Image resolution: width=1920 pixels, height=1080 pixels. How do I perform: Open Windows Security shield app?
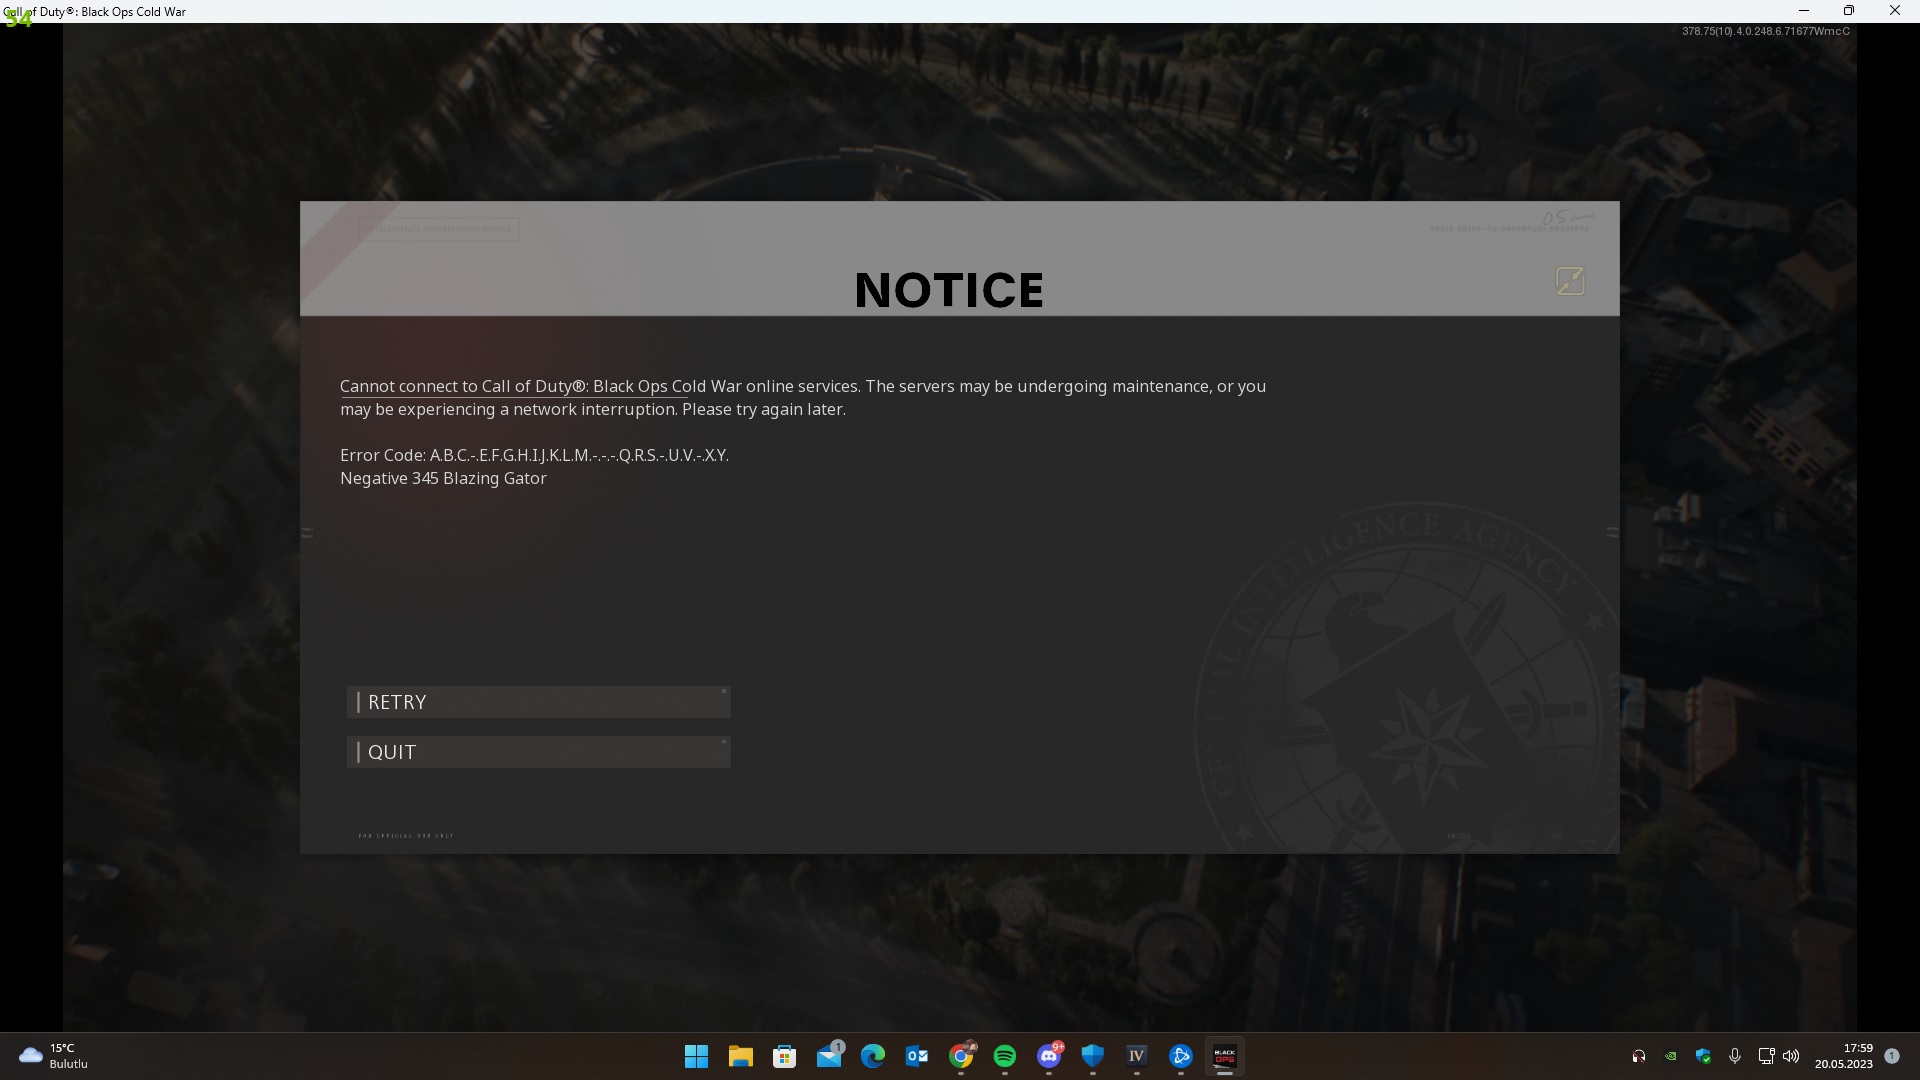tap(1093, 1056)
